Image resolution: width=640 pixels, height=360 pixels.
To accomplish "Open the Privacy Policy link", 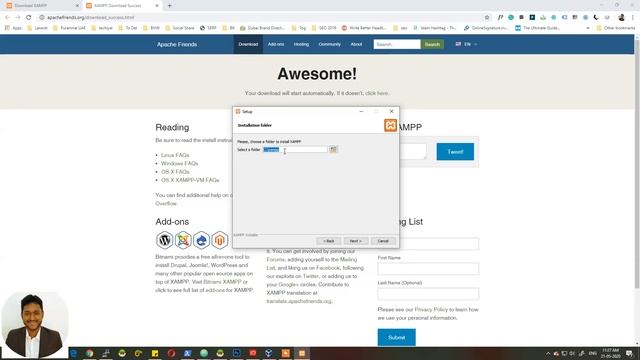I will point(431,309).
